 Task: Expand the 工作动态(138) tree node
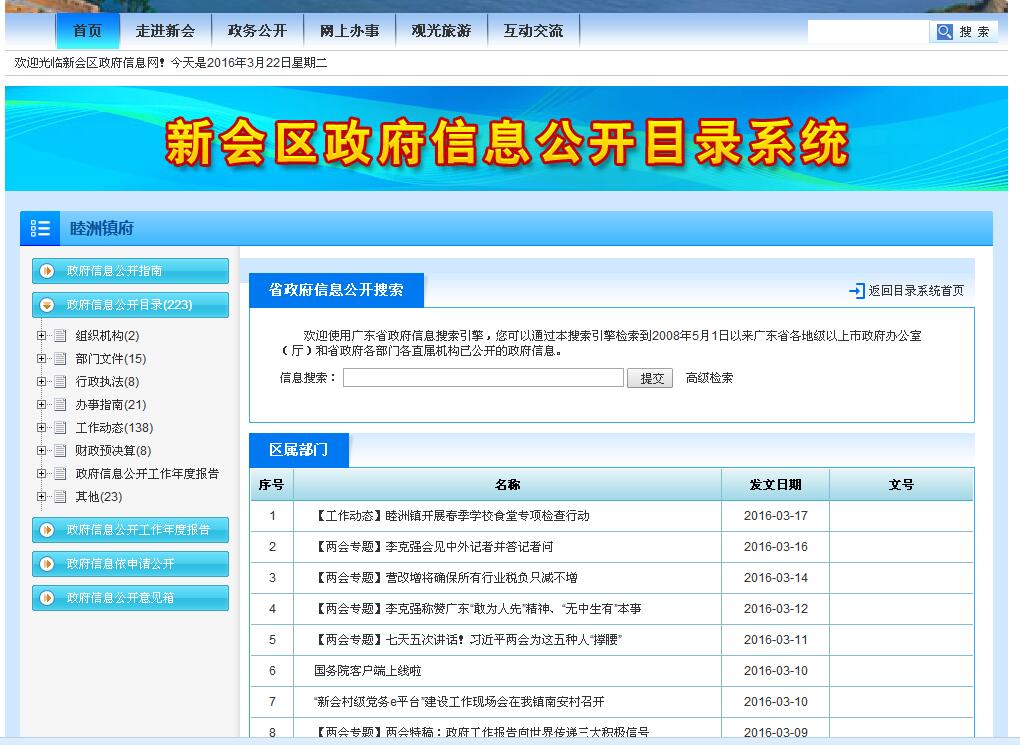pyautogui.click(x=42, y=428)
